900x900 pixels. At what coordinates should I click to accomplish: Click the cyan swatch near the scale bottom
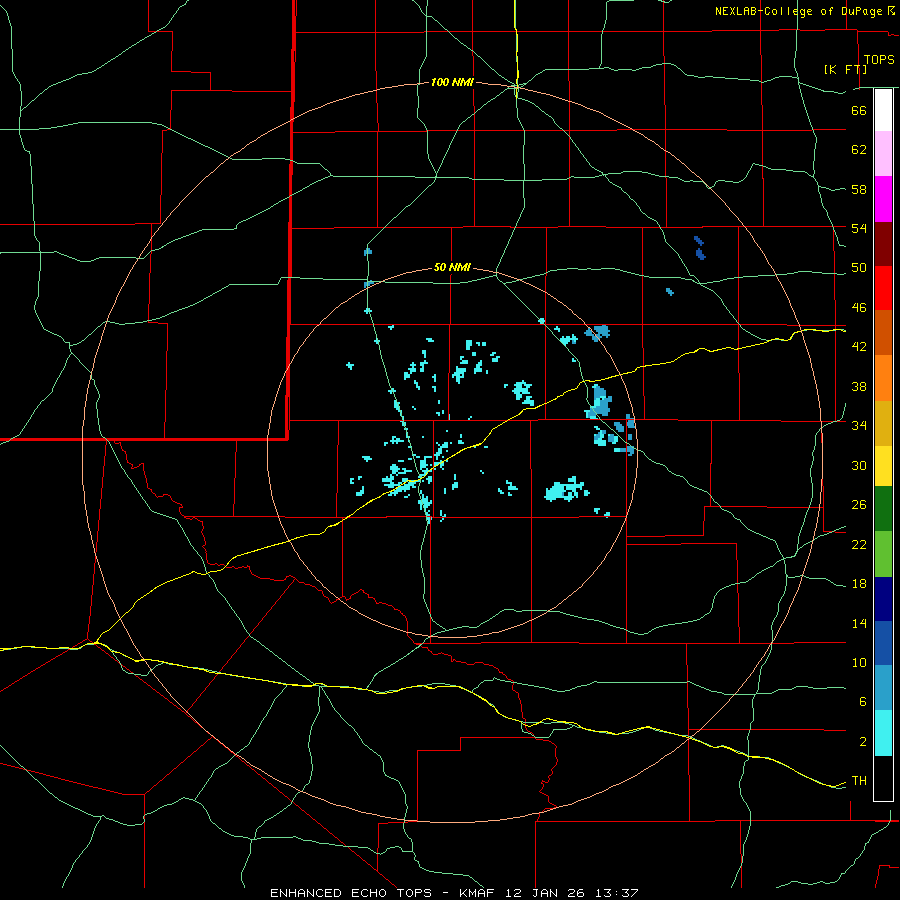coord(883,733)
